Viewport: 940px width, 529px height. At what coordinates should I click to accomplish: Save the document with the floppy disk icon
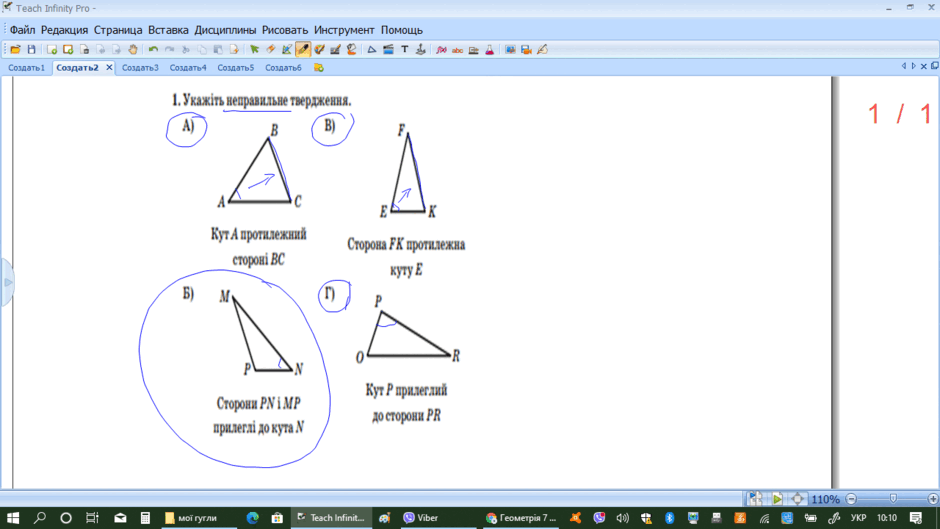32,50
